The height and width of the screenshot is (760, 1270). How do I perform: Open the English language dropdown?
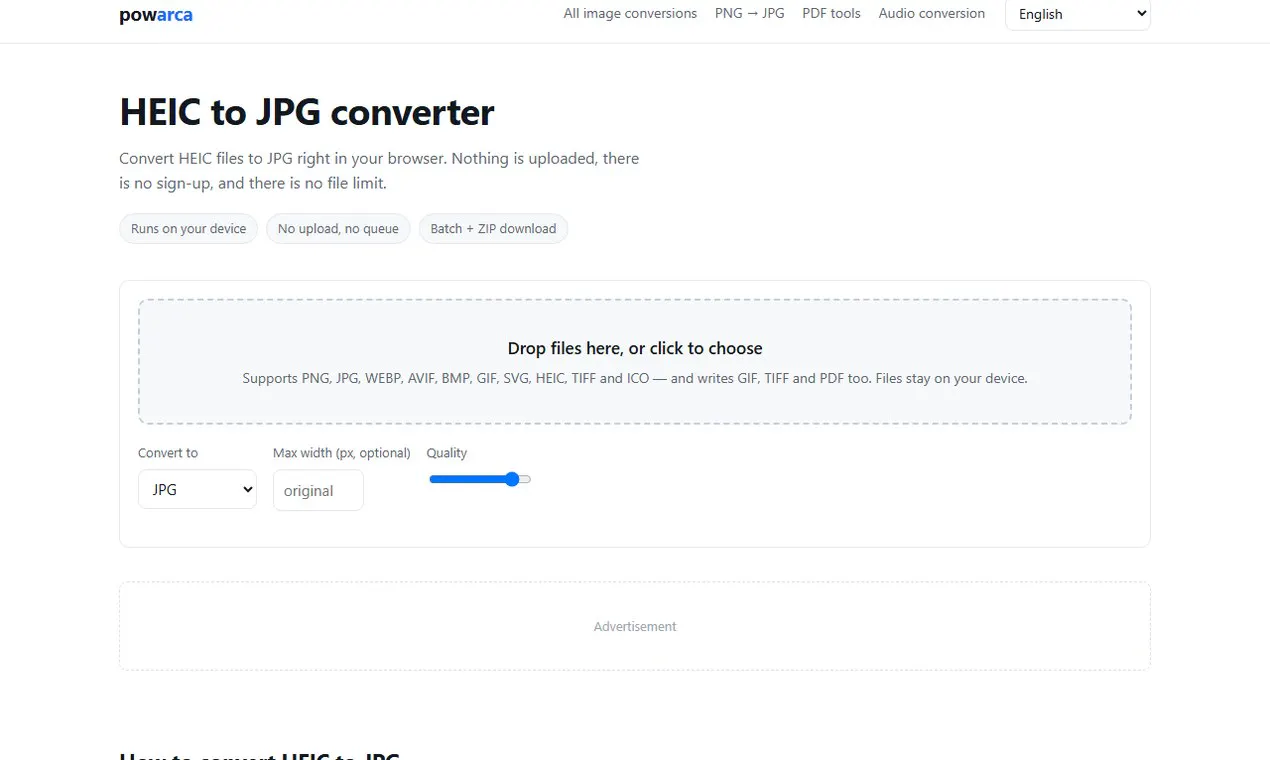(1078, 14)
